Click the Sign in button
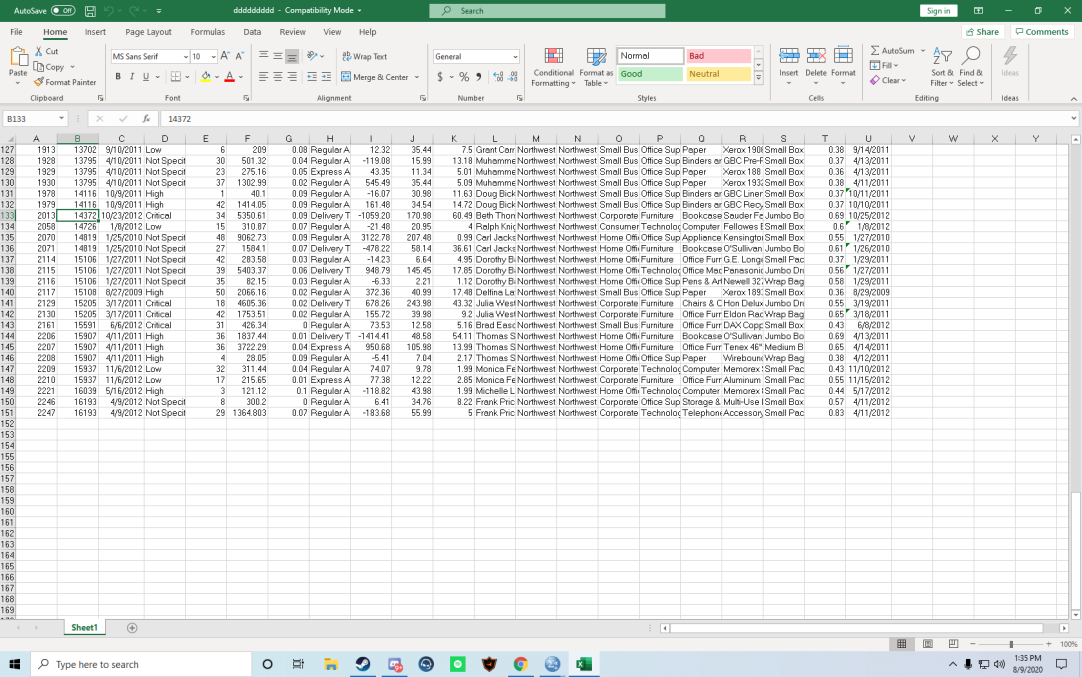 [x=938, y=10]
